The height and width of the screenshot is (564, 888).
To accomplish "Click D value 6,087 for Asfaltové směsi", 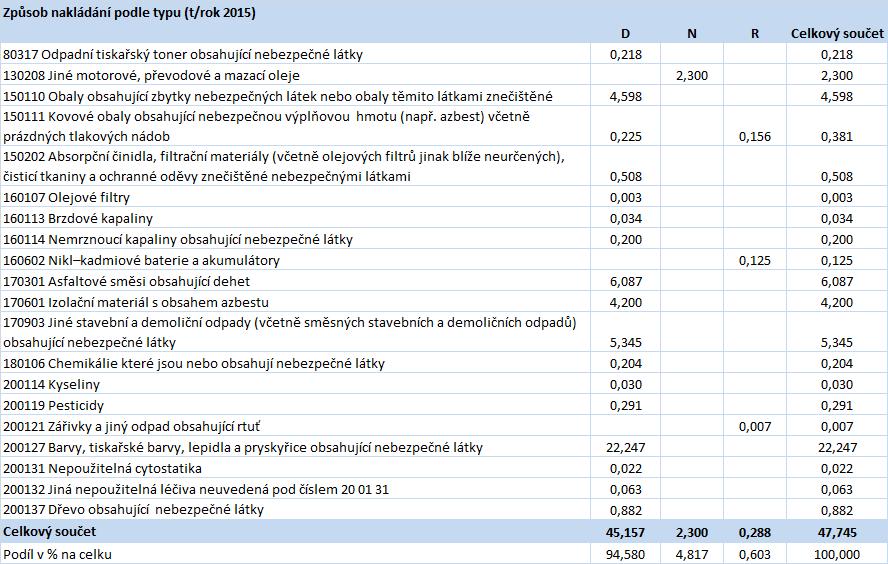I will tap(625, 281).
